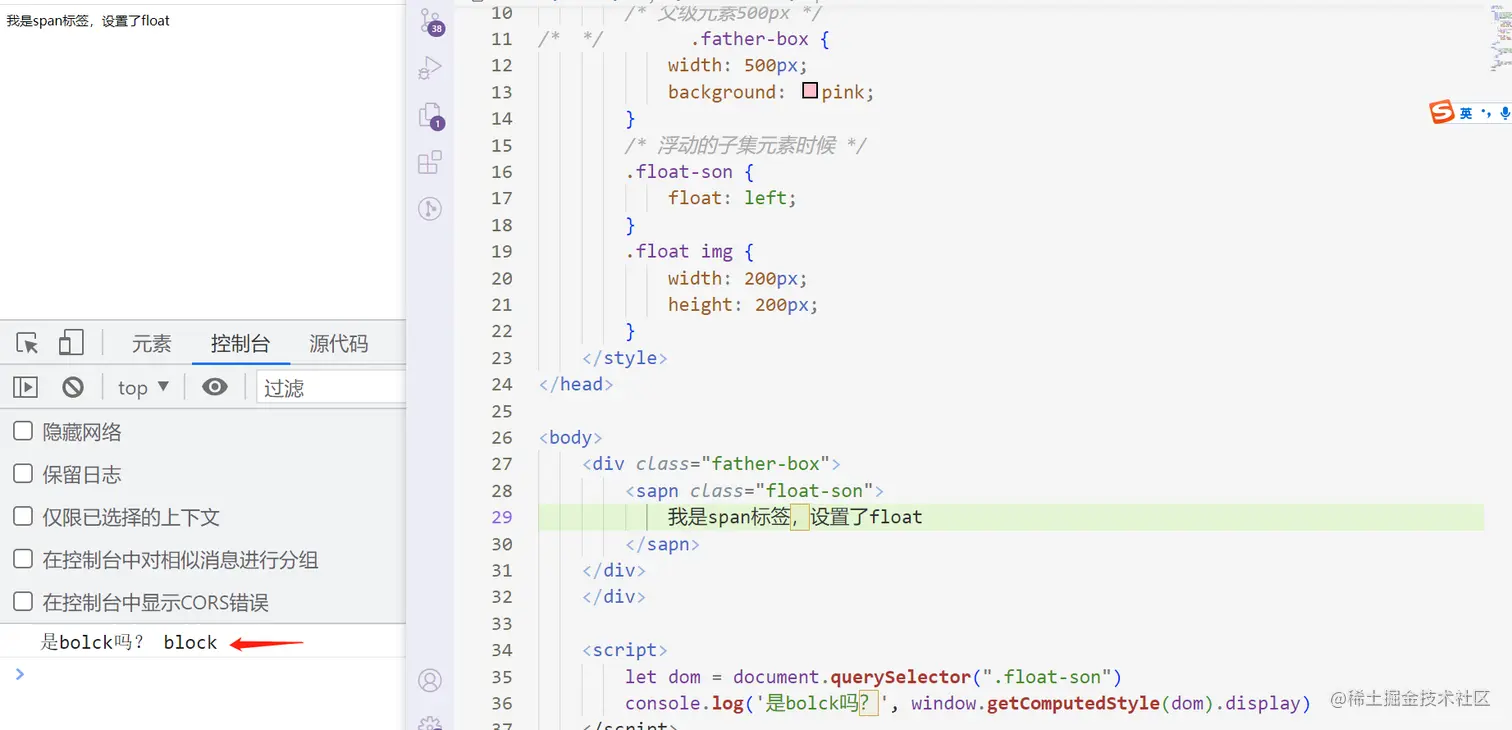1512x730 pixels.
Task: Check 仅限已选择的上下文 option
Action: 23,516
